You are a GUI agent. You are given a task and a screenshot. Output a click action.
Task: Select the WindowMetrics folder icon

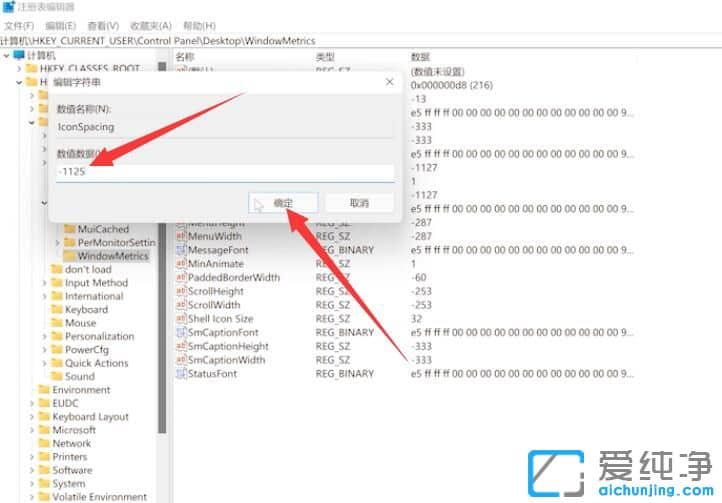click(70, 256)
